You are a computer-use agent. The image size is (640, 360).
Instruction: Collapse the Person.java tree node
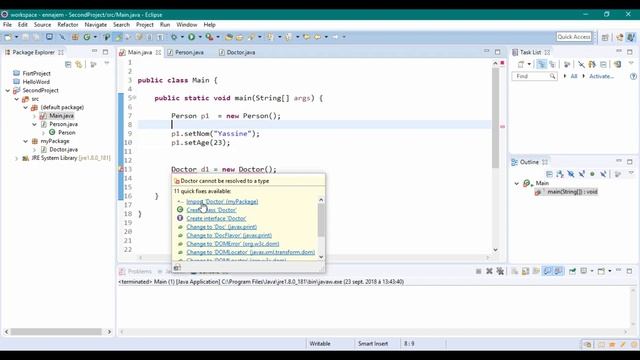tap(35, 124)
